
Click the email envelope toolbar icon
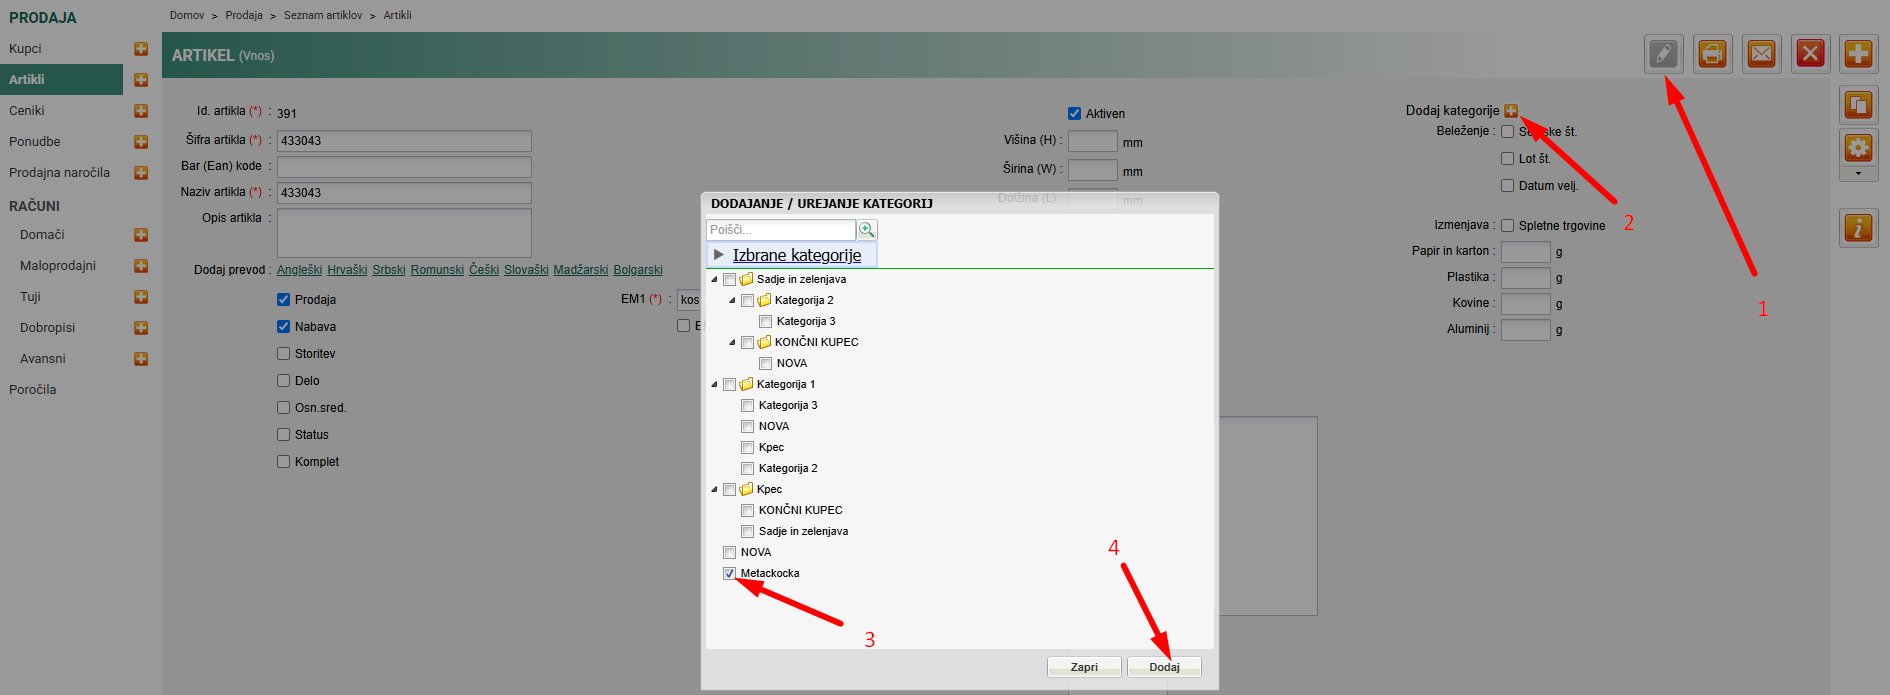[x=1762, y=54]
